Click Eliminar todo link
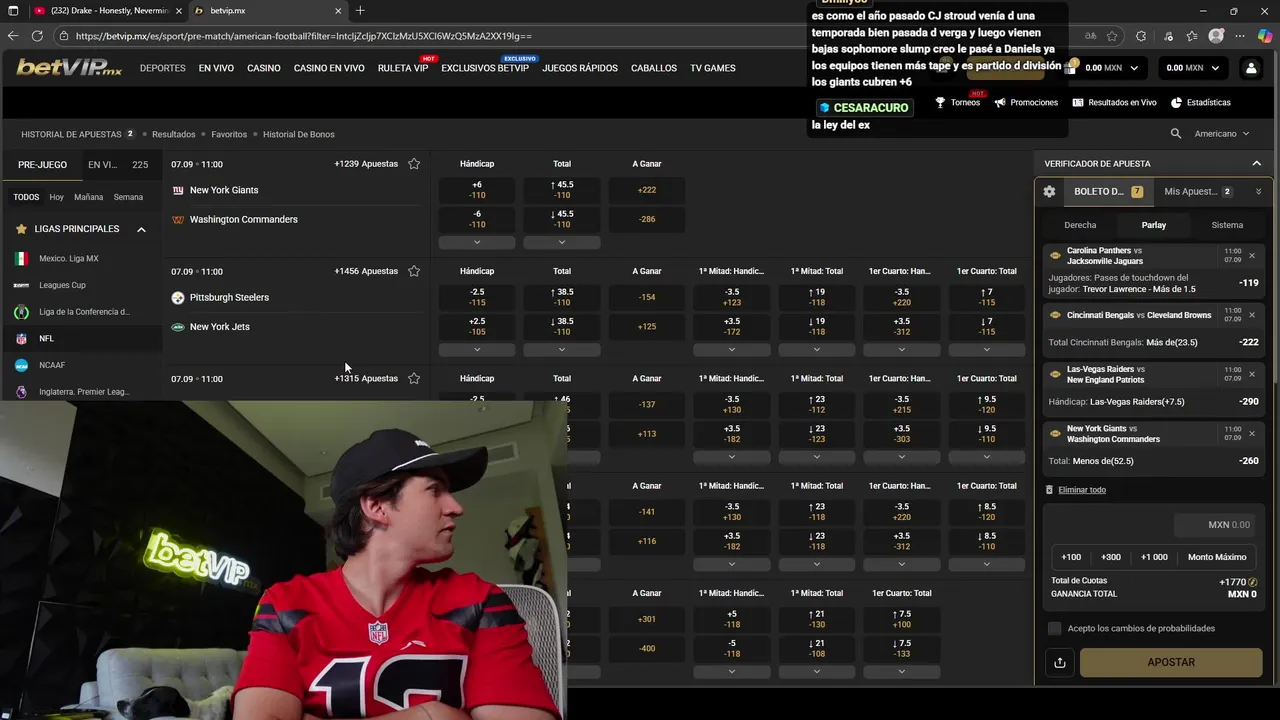 1082,490
